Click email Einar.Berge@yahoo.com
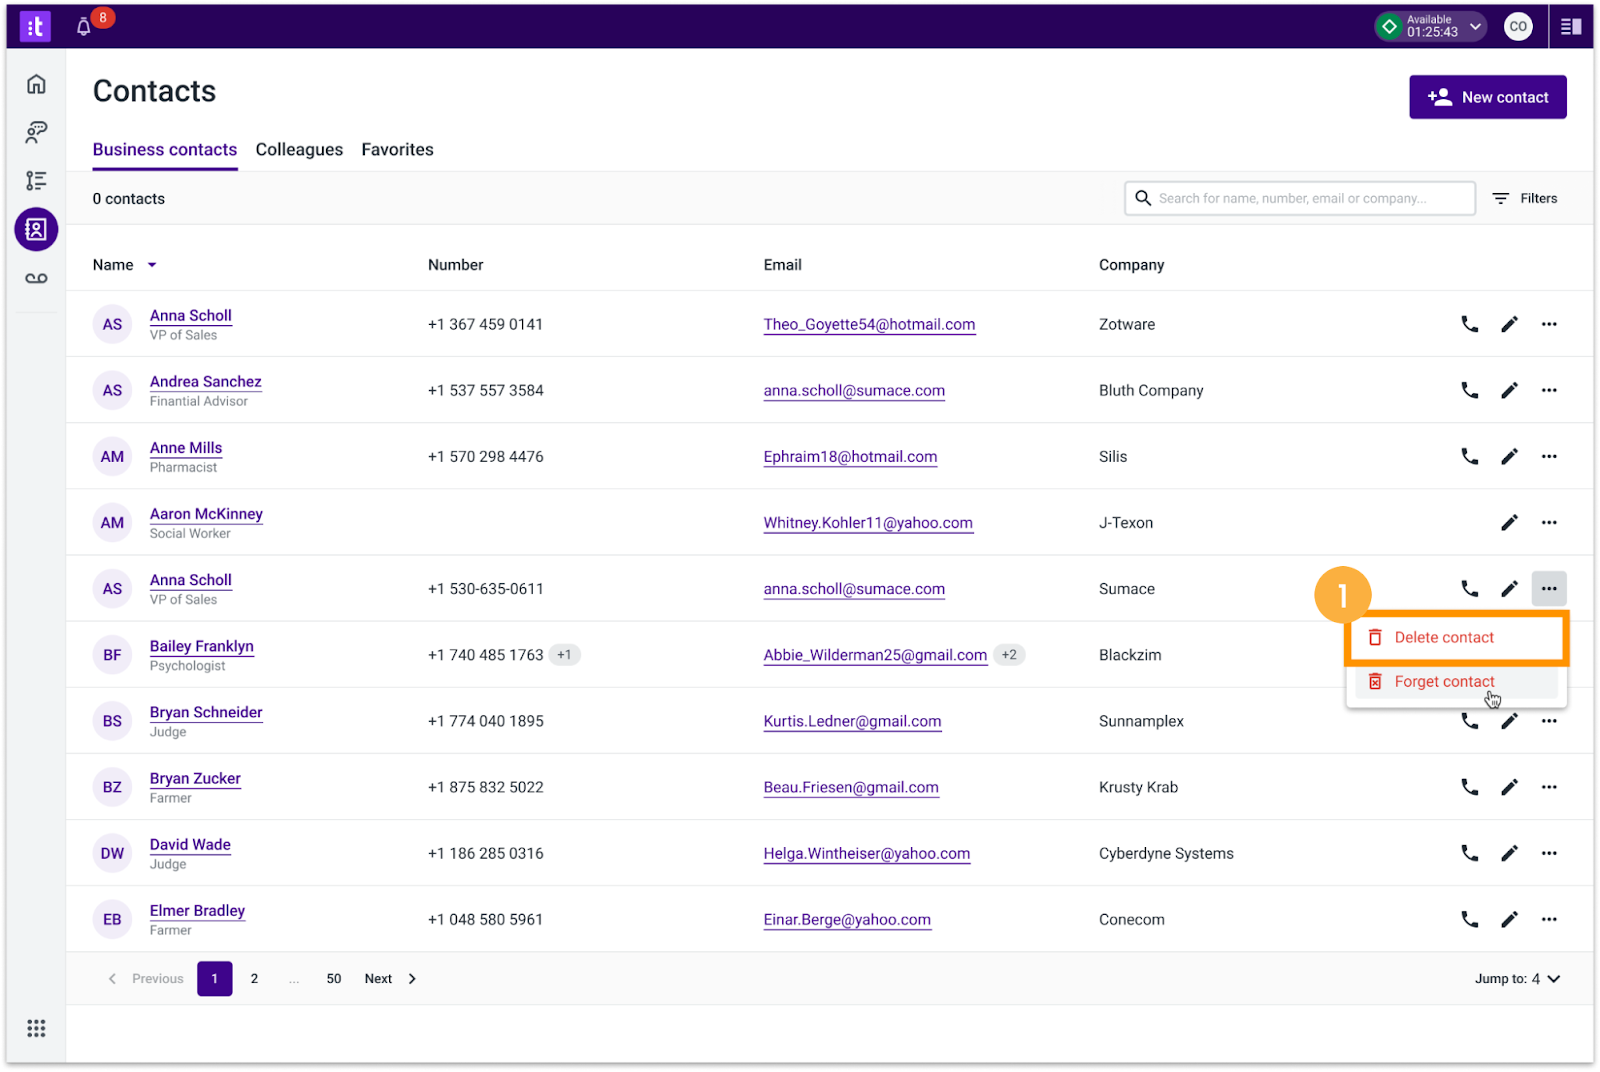The image size is (1600, 1072). (847, 919)
